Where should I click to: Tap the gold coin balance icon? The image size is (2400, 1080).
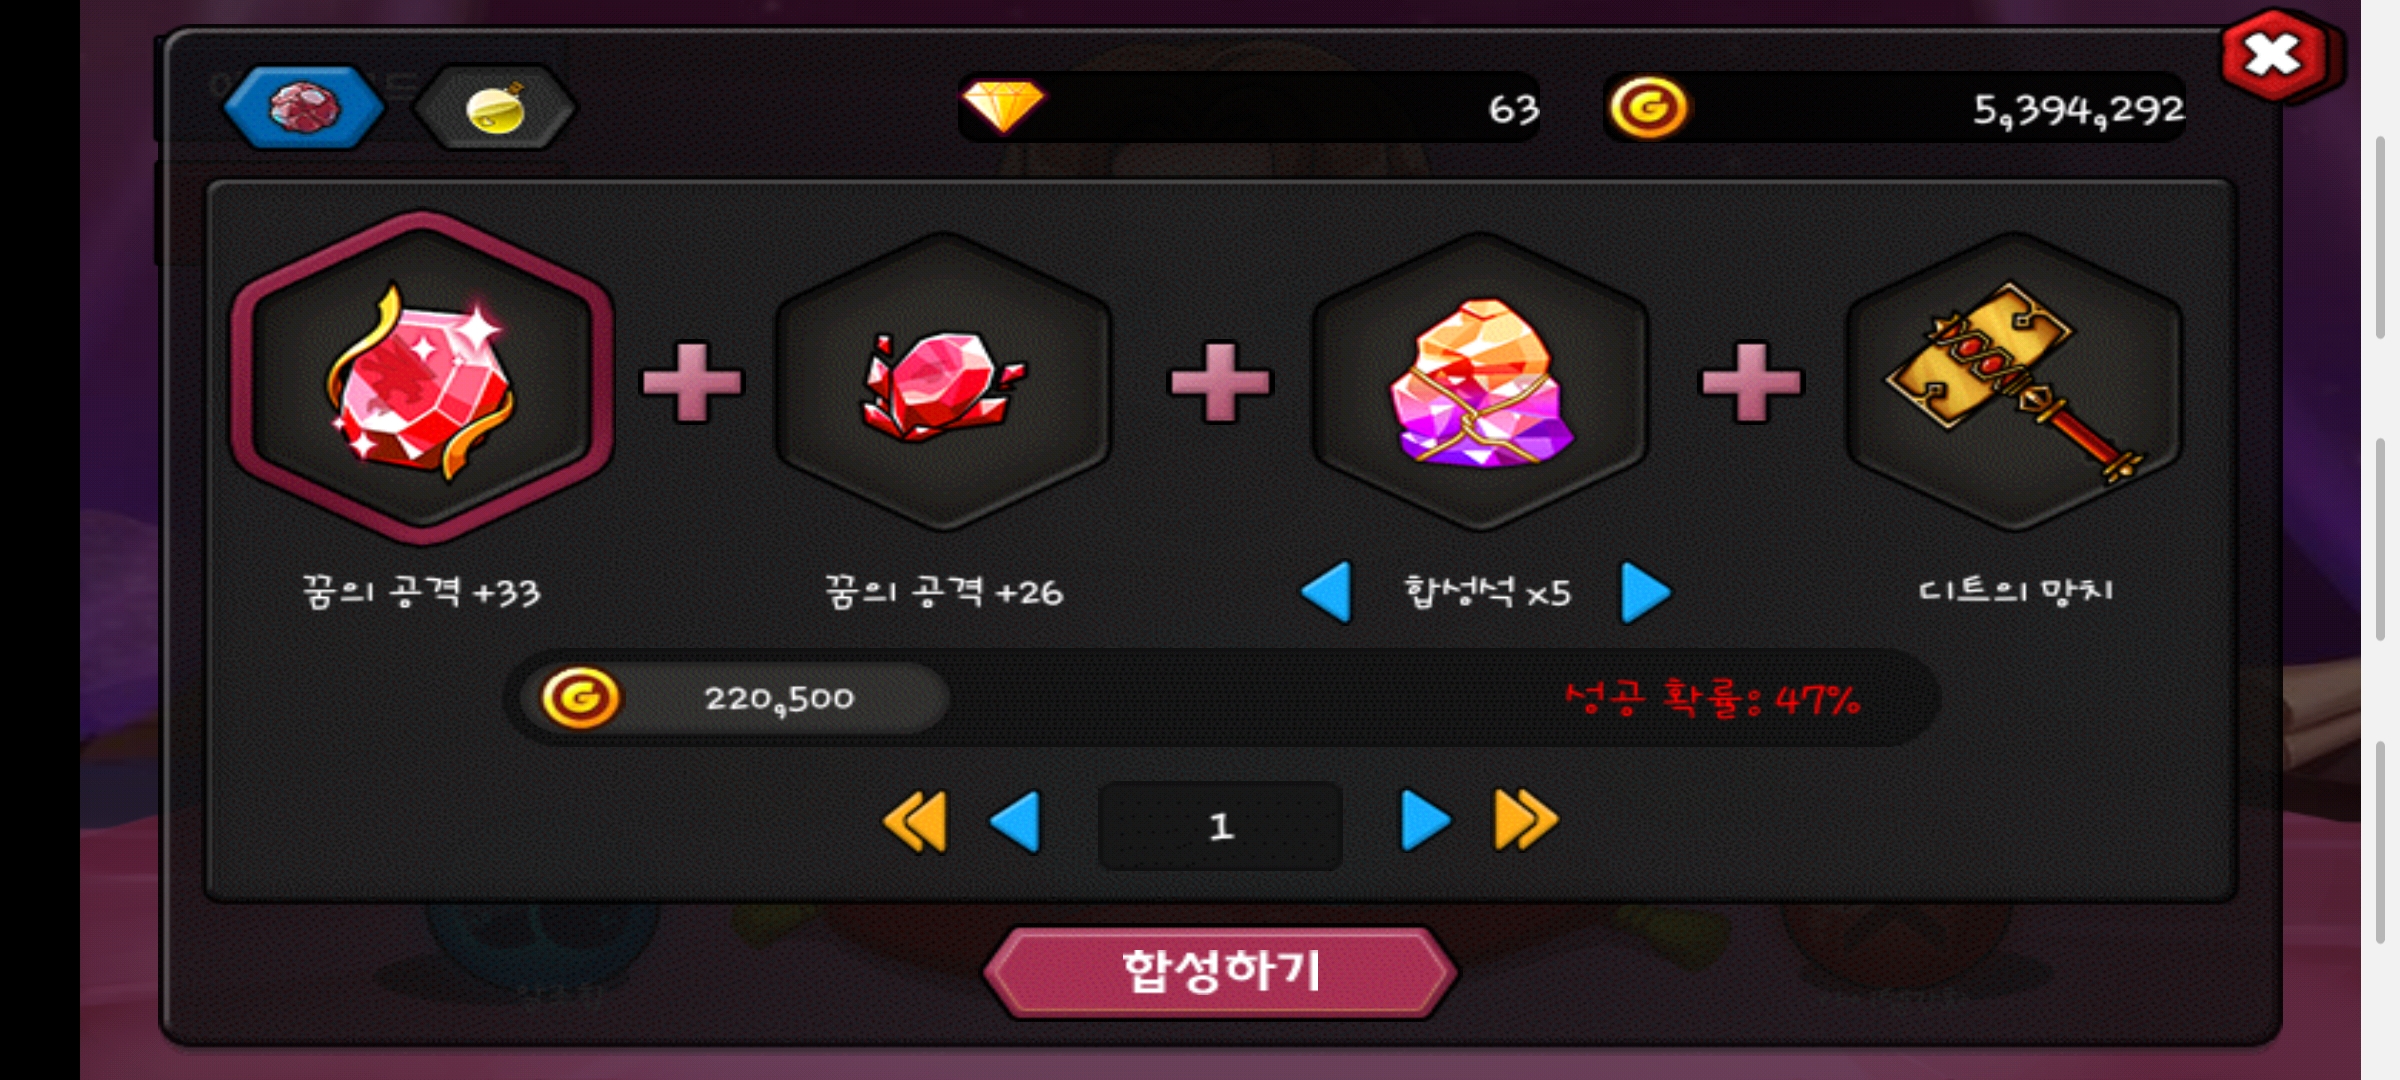pos(1647,107)
